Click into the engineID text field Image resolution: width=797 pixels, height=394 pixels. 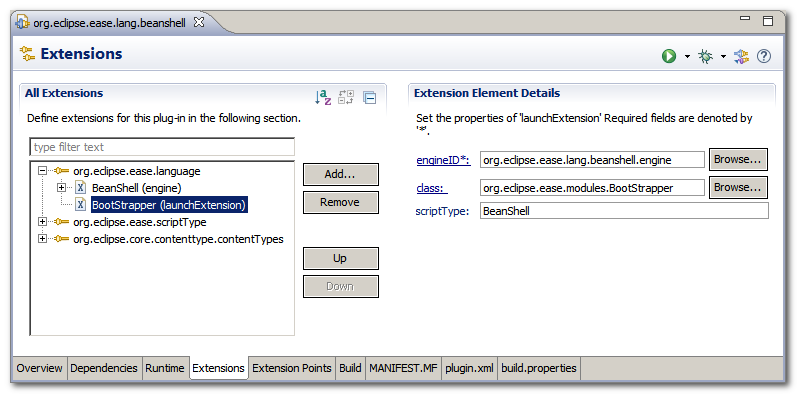592,160
